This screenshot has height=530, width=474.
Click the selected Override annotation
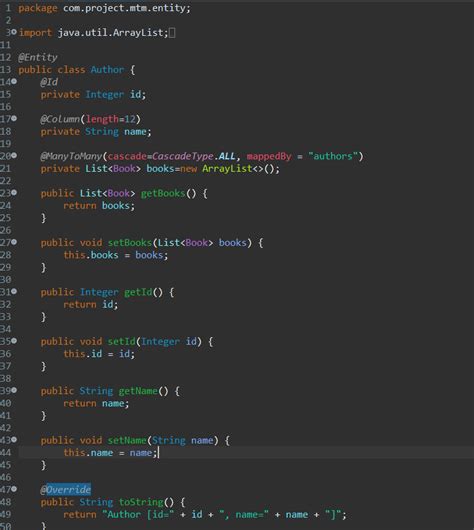click(x=68, y=490)
